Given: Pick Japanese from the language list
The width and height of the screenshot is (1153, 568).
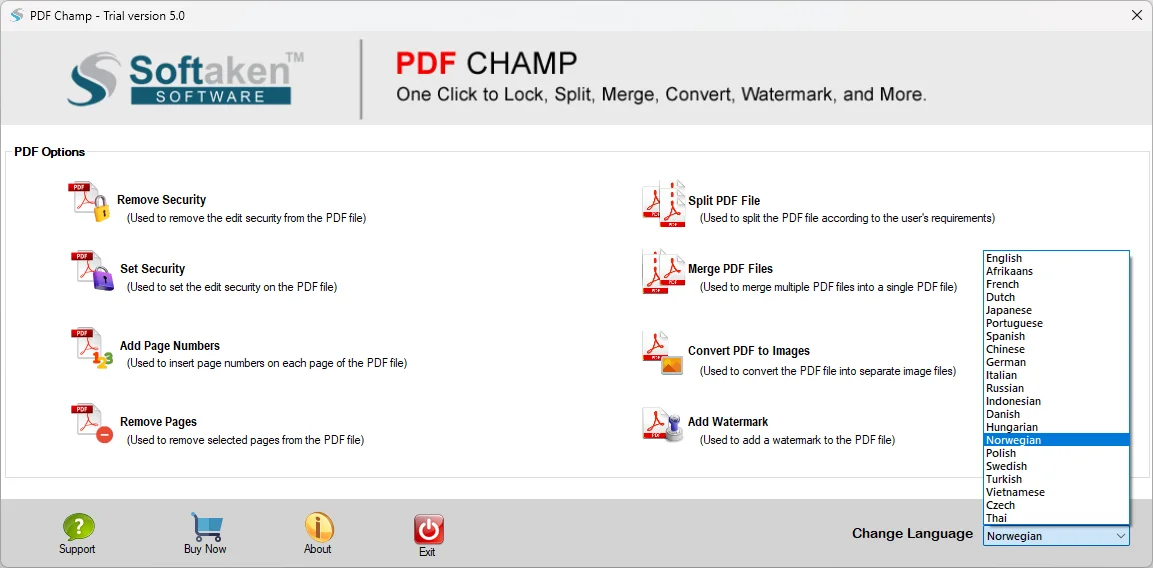Looking at the screenshot, I should coord(1056,310).
